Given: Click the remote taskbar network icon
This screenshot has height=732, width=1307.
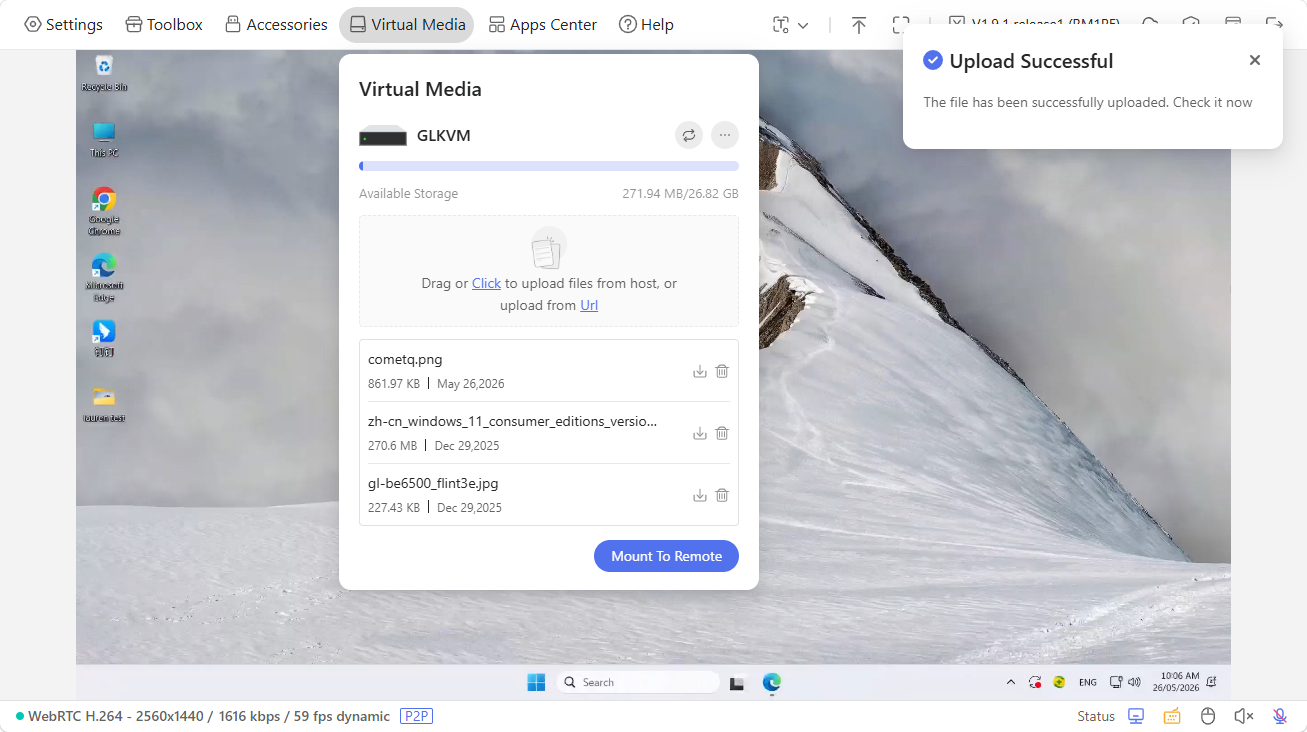Looking at the screenshot, I should coord(1116,682).
